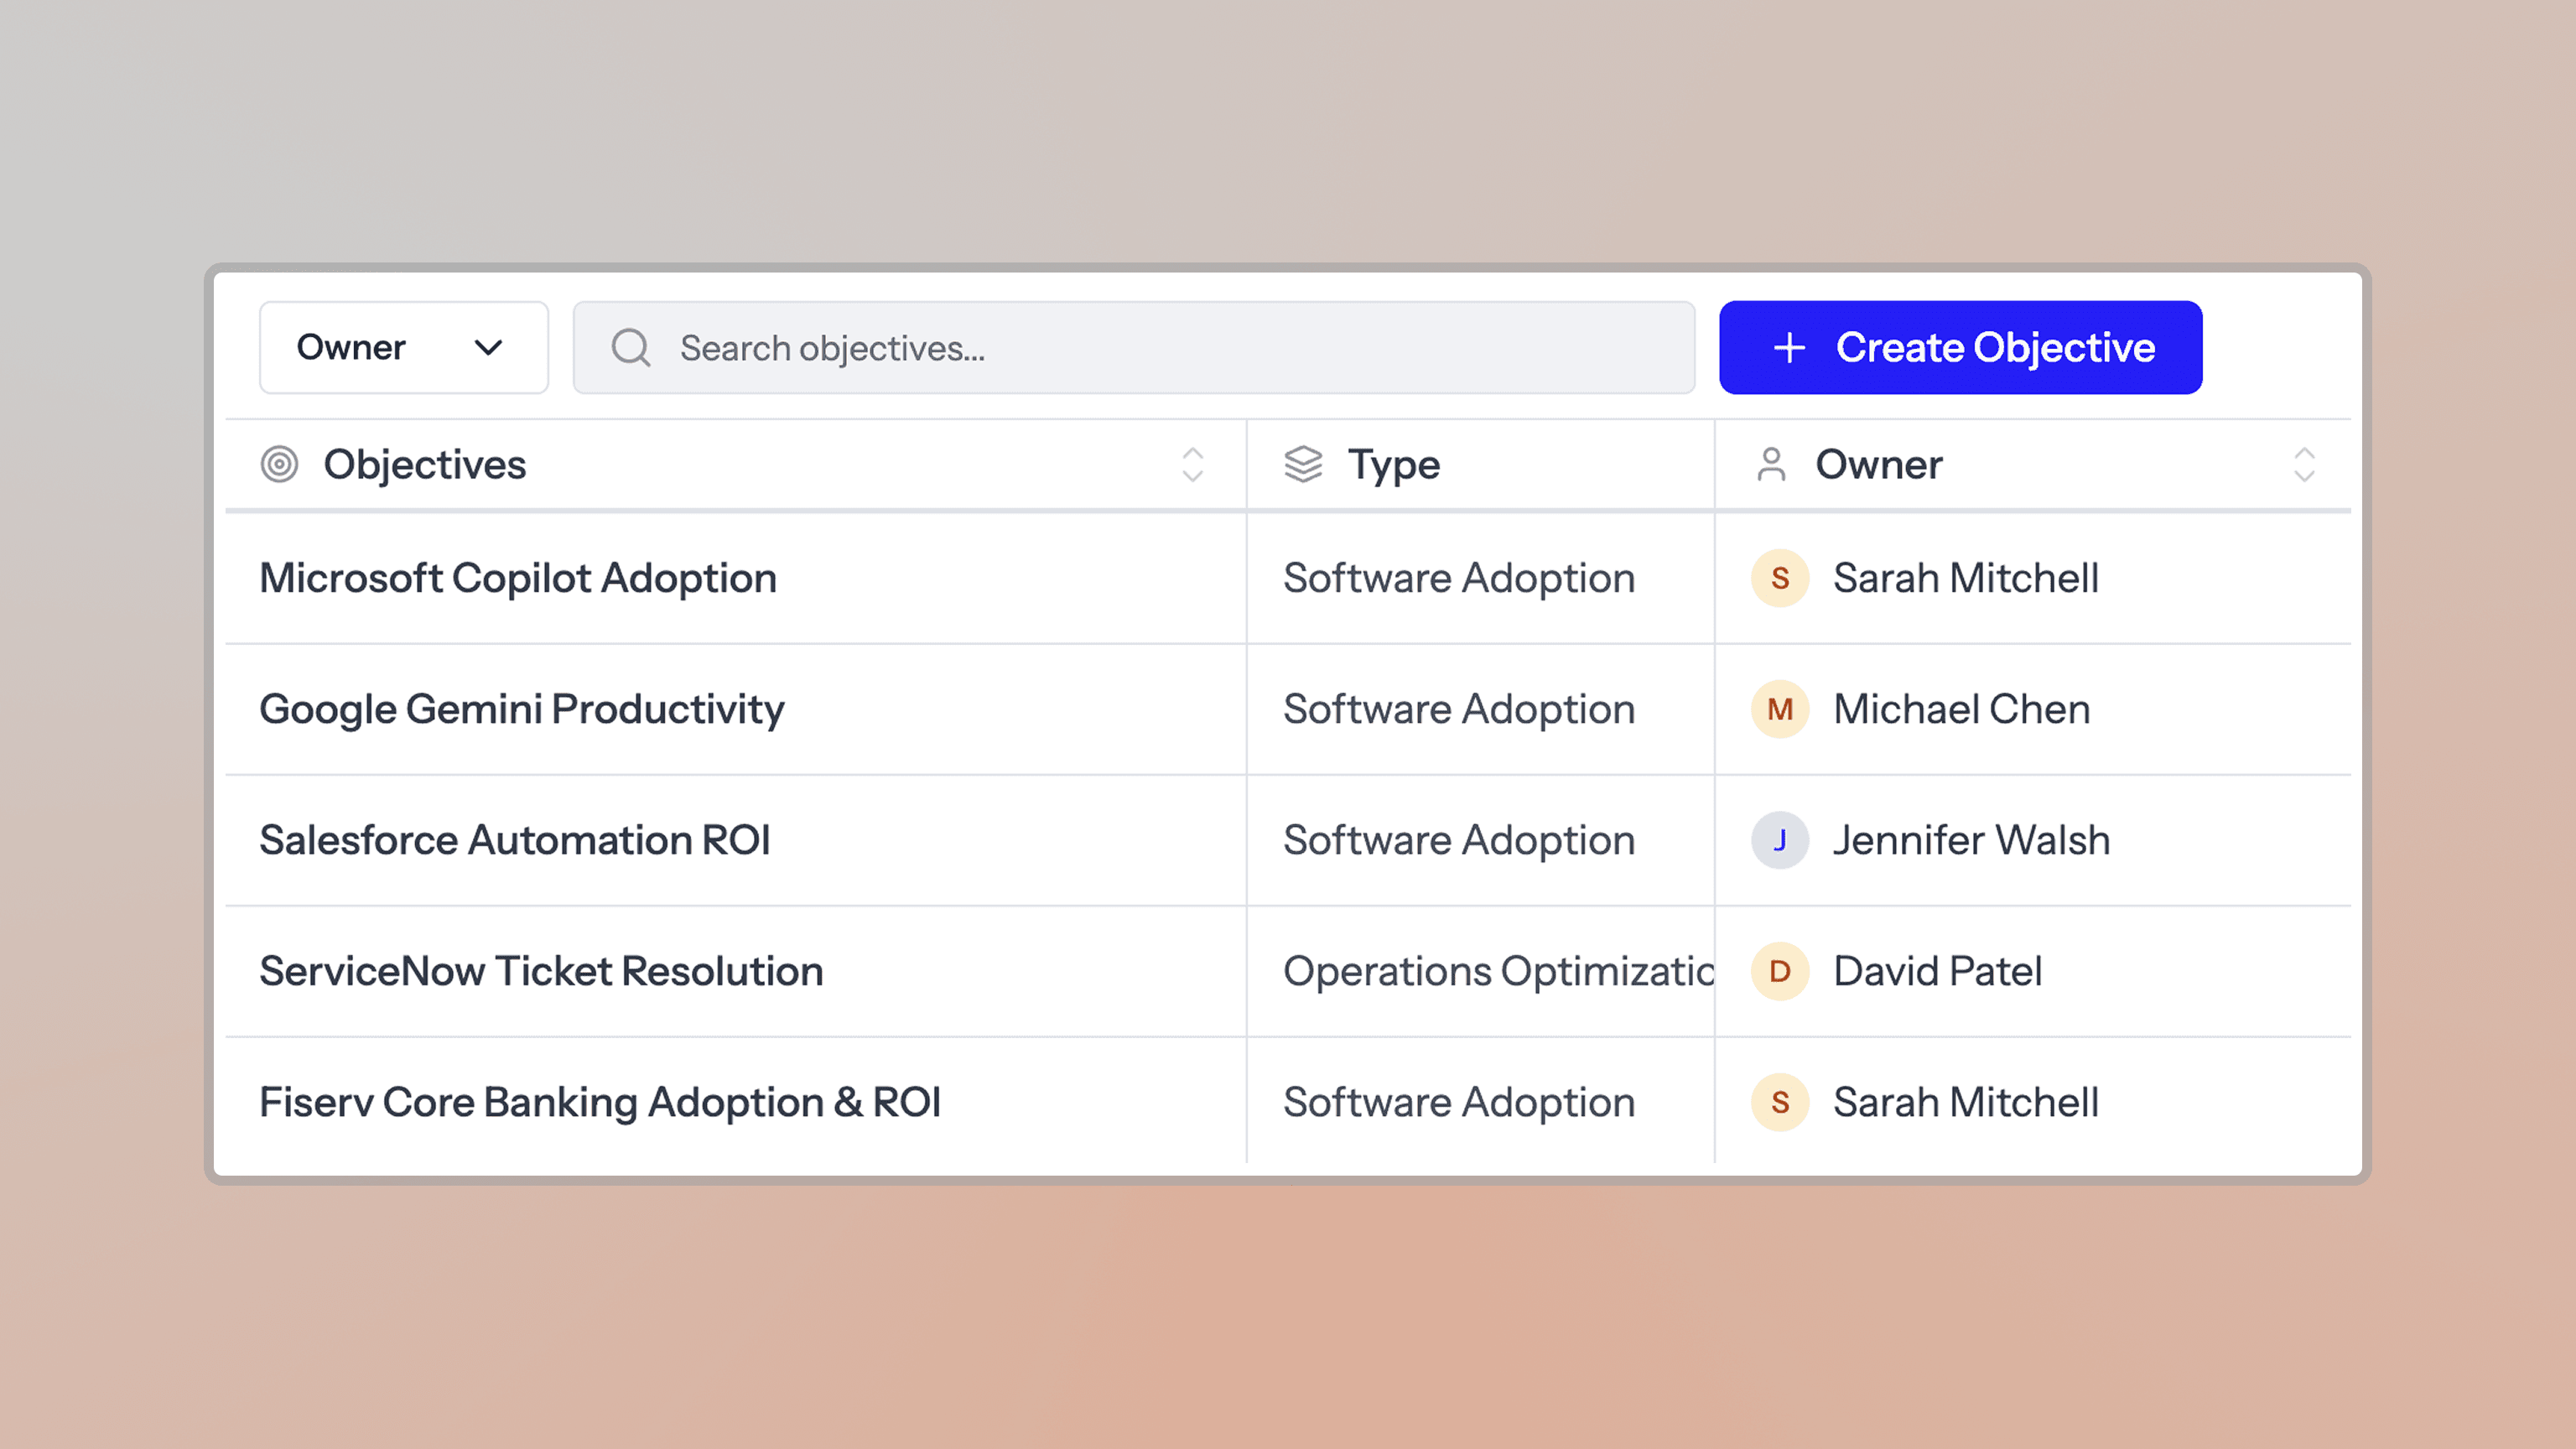This screenshot has height=1449, width=2576.
Task: Click Software Adoption type for Fiserv row
Action: point(1459,1102)
